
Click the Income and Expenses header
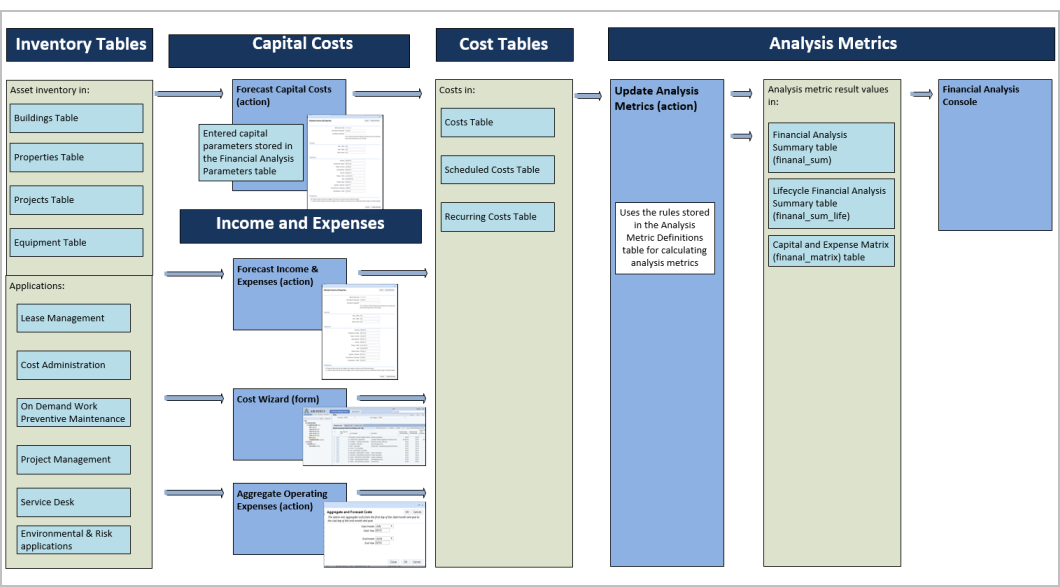point(300,224)
